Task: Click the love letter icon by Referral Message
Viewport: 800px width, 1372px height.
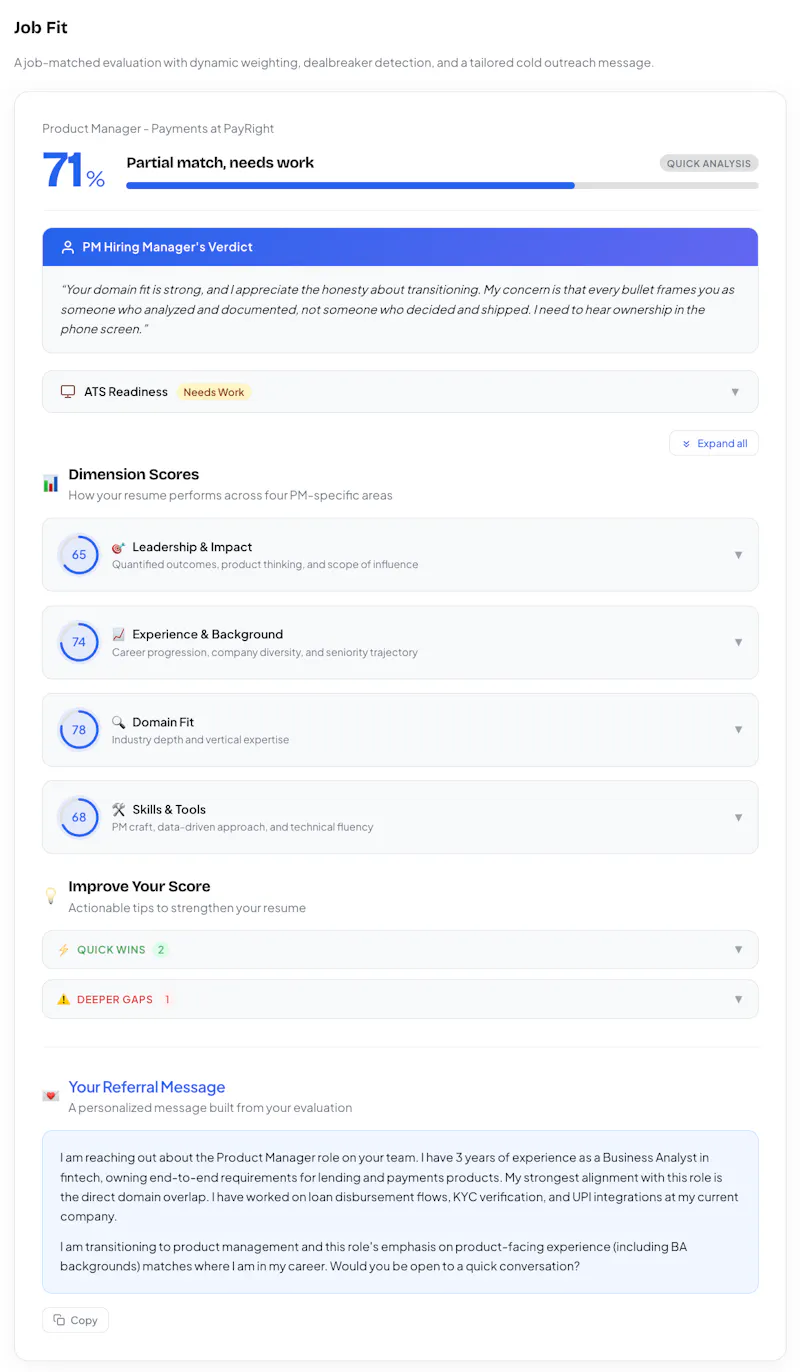Action: pos(51,1096)
